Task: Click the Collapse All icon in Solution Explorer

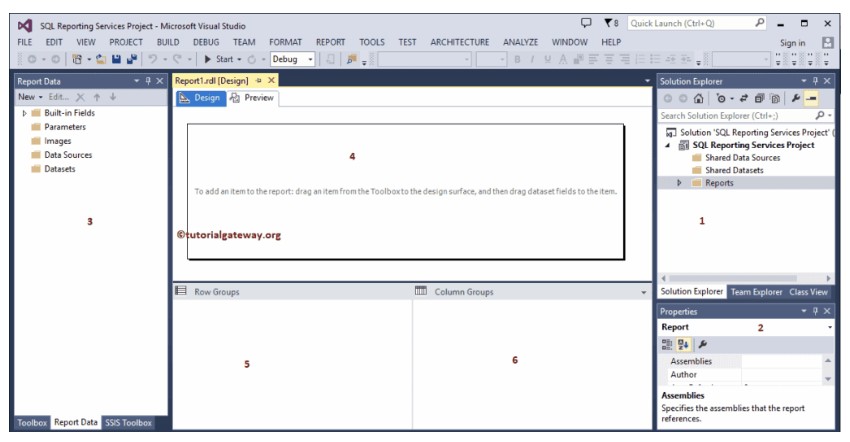Action: [759, 98]
